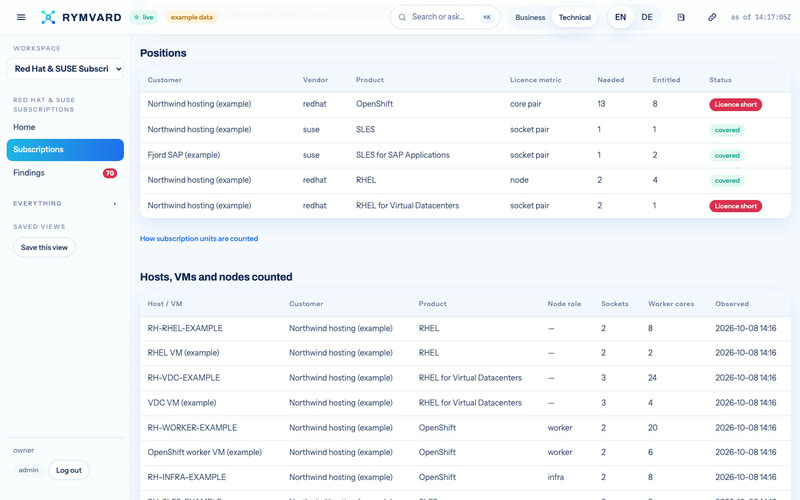Click Licence short badge for RHEL Virtual Datacenters
Image resolution: width=800 pixels, height=500 pixels.
tap(735, 206)
